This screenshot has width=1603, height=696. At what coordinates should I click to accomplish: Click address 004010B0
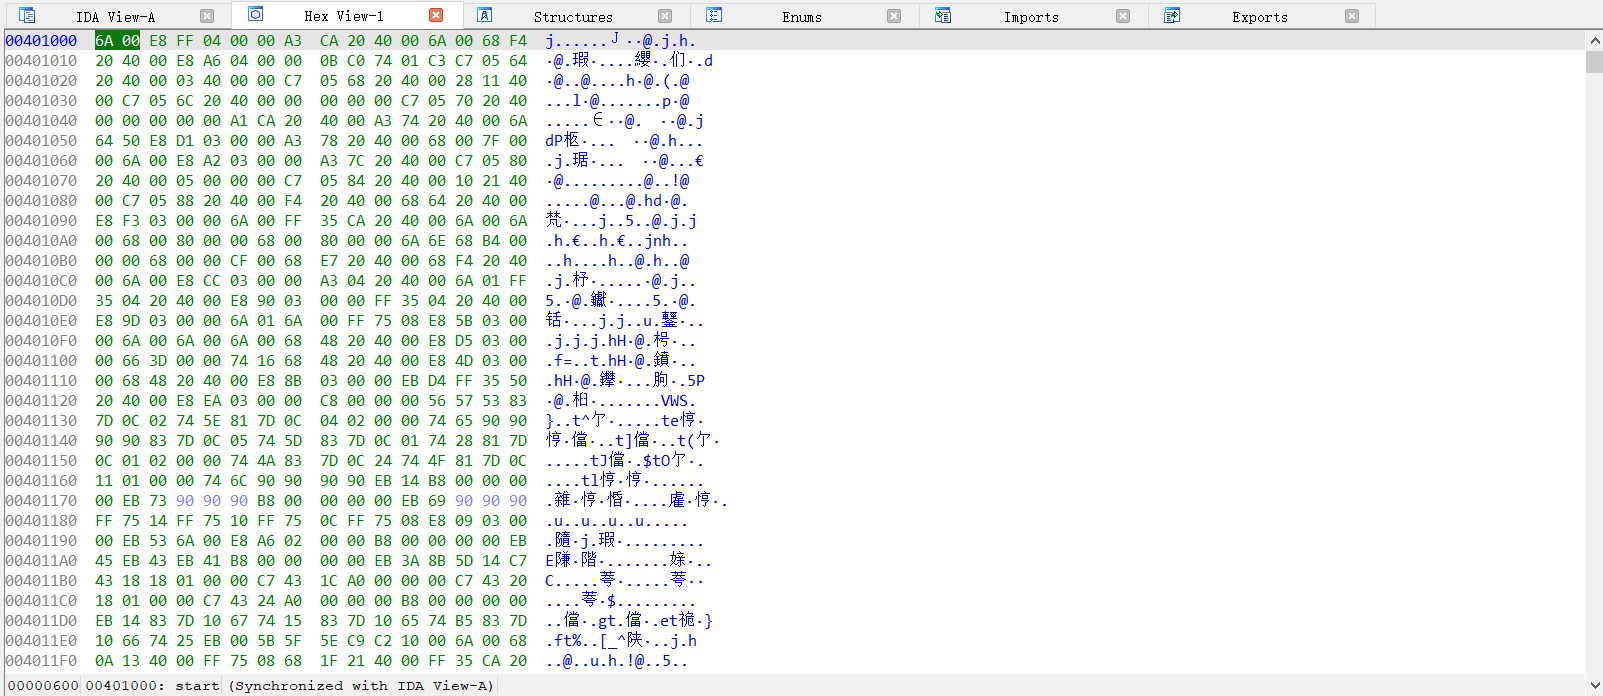(x=41, y=261)
